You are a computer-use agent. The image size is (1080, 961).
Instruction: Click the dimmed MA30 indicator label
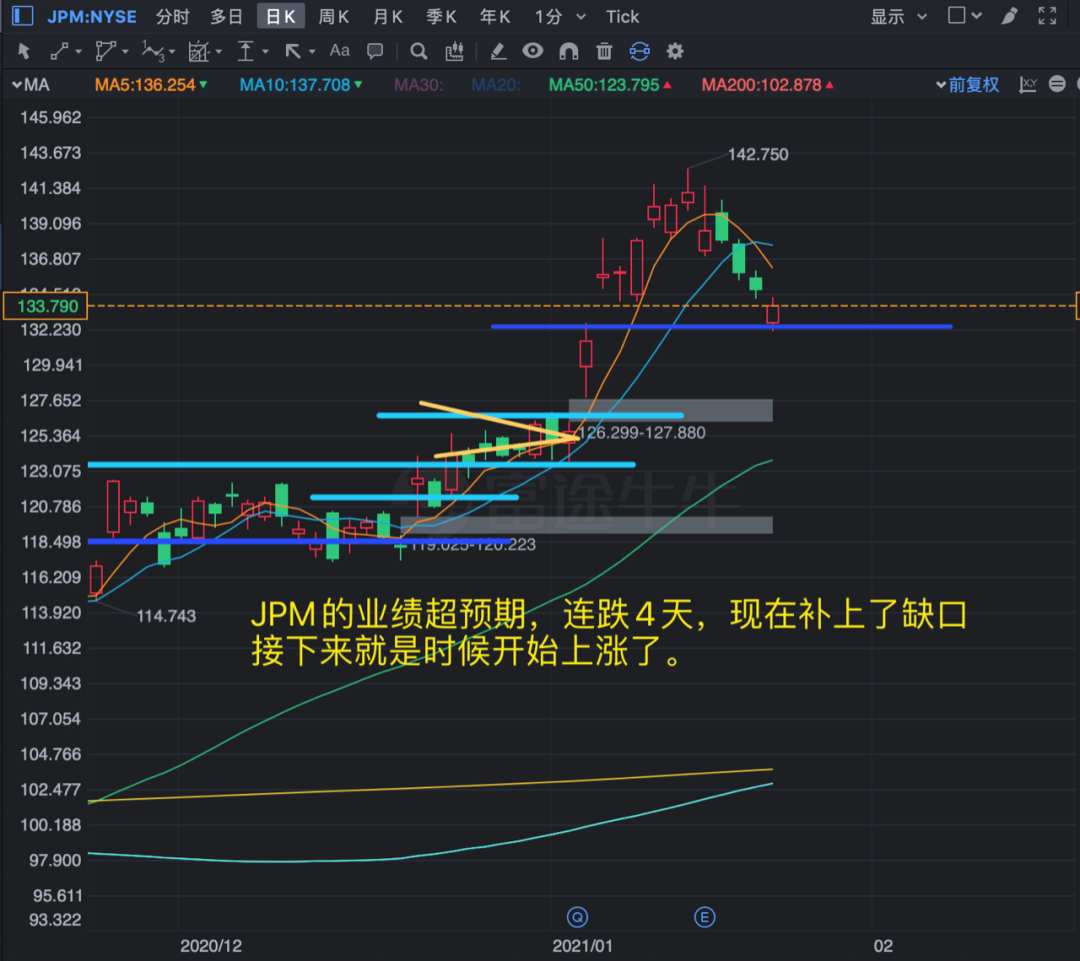419,85
